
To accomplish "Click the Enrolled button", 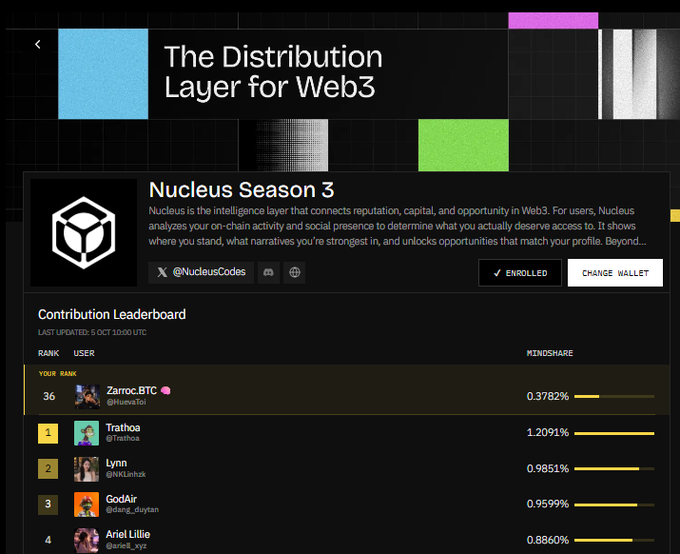I will coord(520,273).
